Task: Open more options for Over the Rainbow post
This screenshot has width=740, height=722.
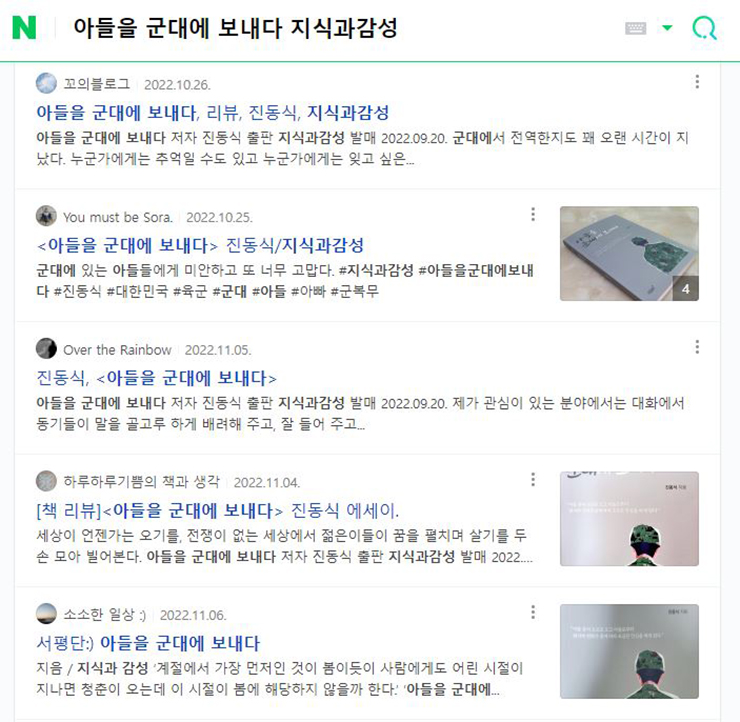Action: coord(697,347)
